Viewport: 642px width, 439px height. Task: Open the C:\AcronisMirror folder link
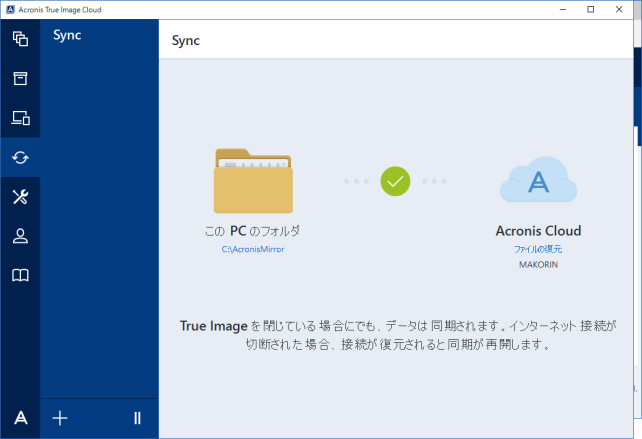(x=253, y=249)
